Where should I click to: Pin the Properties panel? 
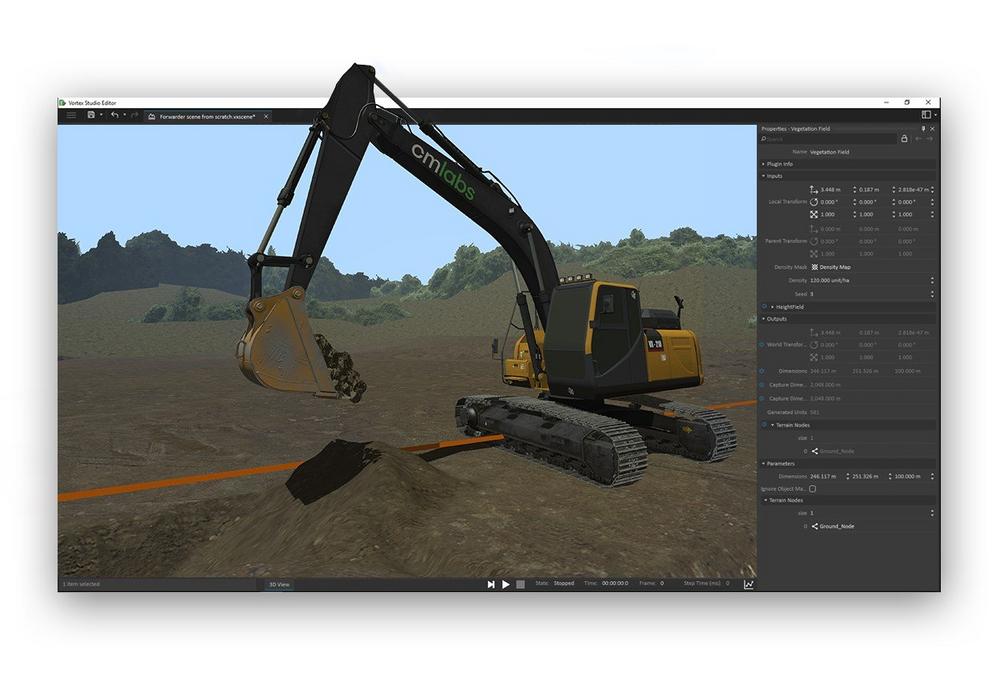[x=923, y=129]
